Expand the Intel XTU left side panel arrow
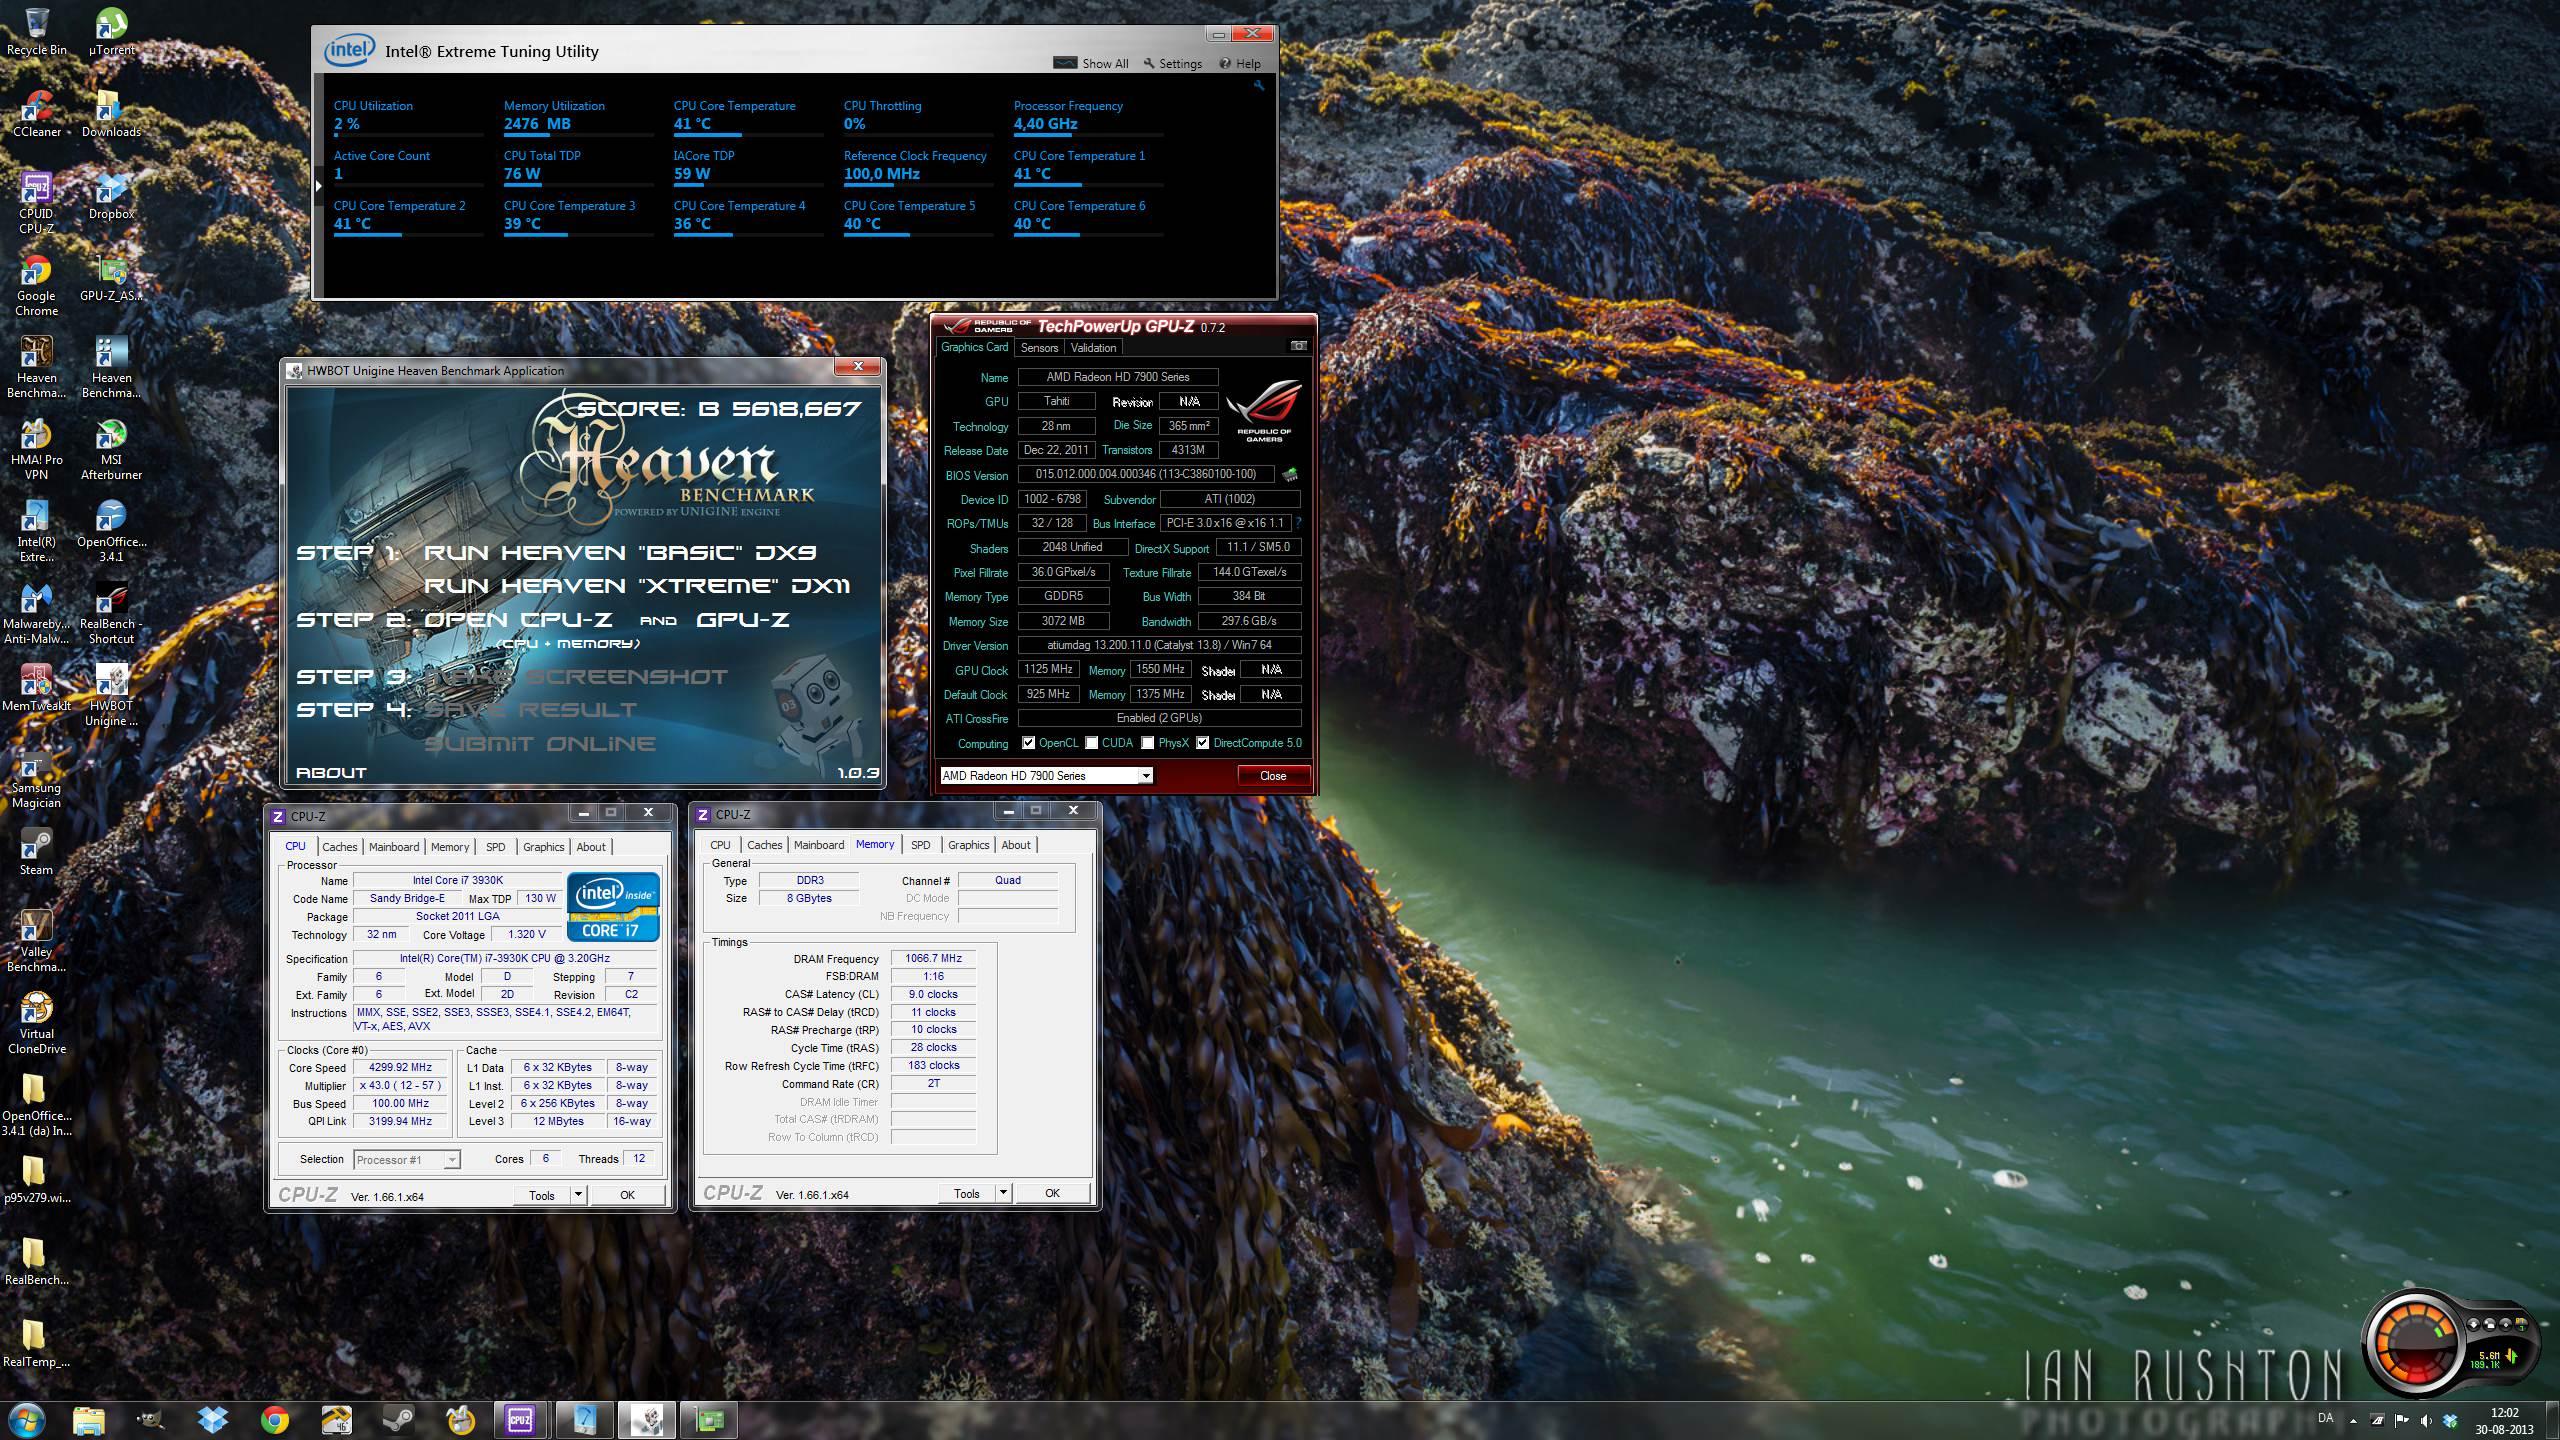The height and width of the screenshot is (1440, 2560). pyautogui.click(x=318, y=185)
